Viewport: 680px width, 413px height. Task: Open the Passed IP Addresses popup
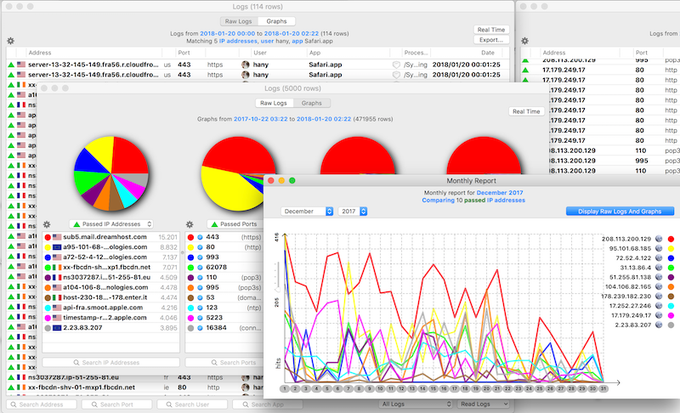point(111,224)
